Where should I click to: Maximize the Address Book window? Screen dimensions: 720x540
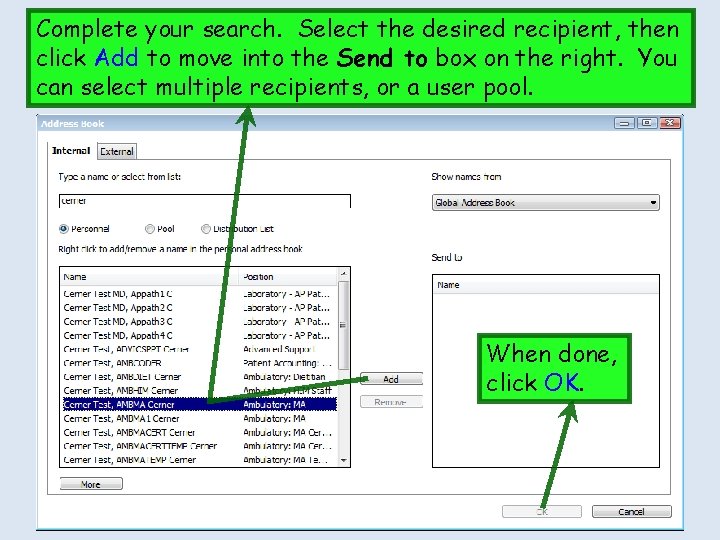(x=647, y=123)
